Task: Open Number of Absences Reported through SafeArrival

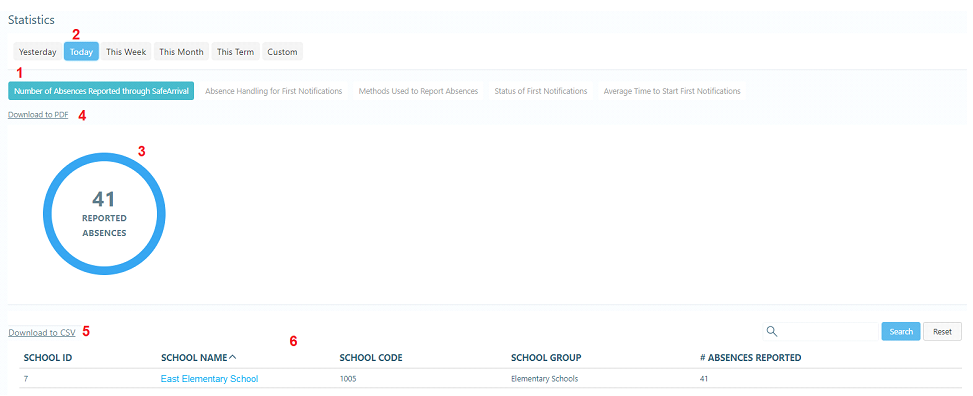Action: (101, 91)
